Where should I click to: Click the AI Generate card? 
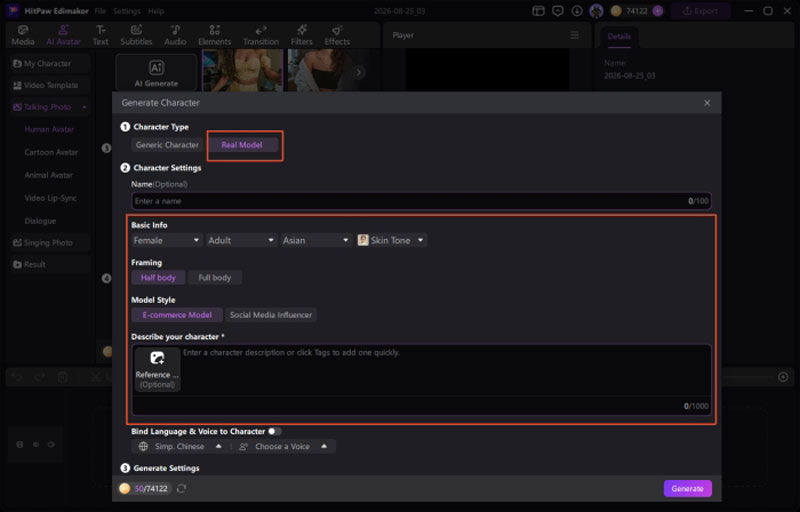(156, 72)
